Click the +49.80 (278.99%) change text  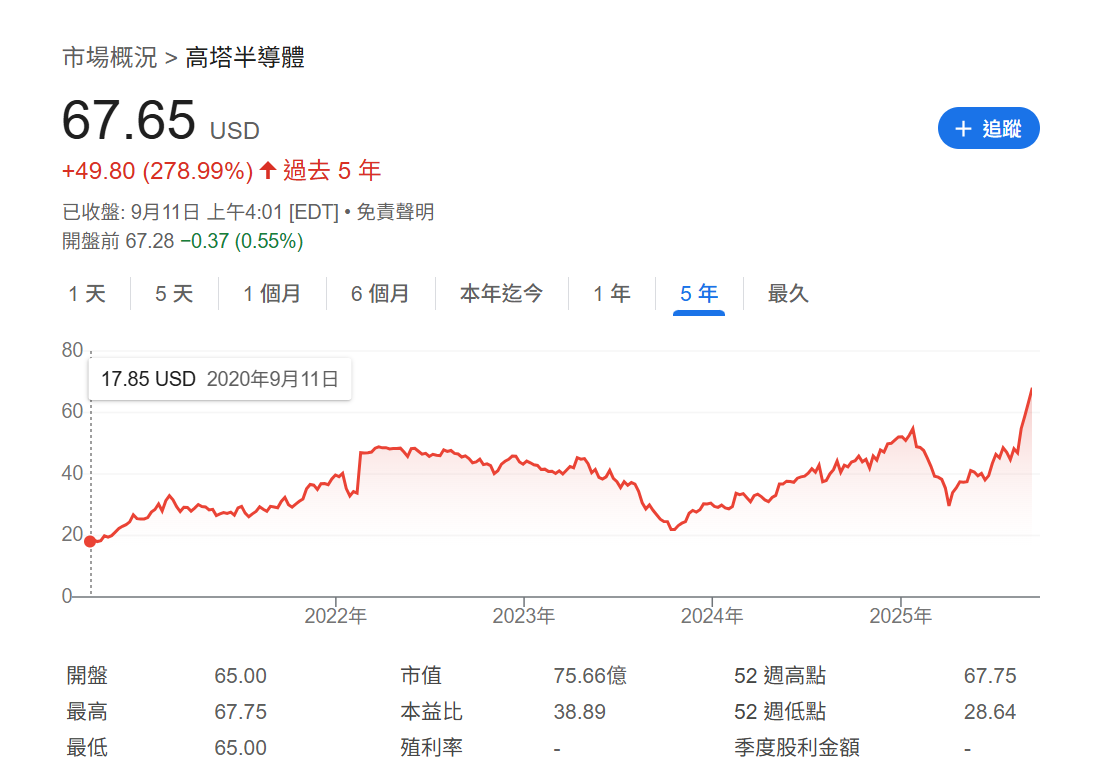tap(157, 171)
